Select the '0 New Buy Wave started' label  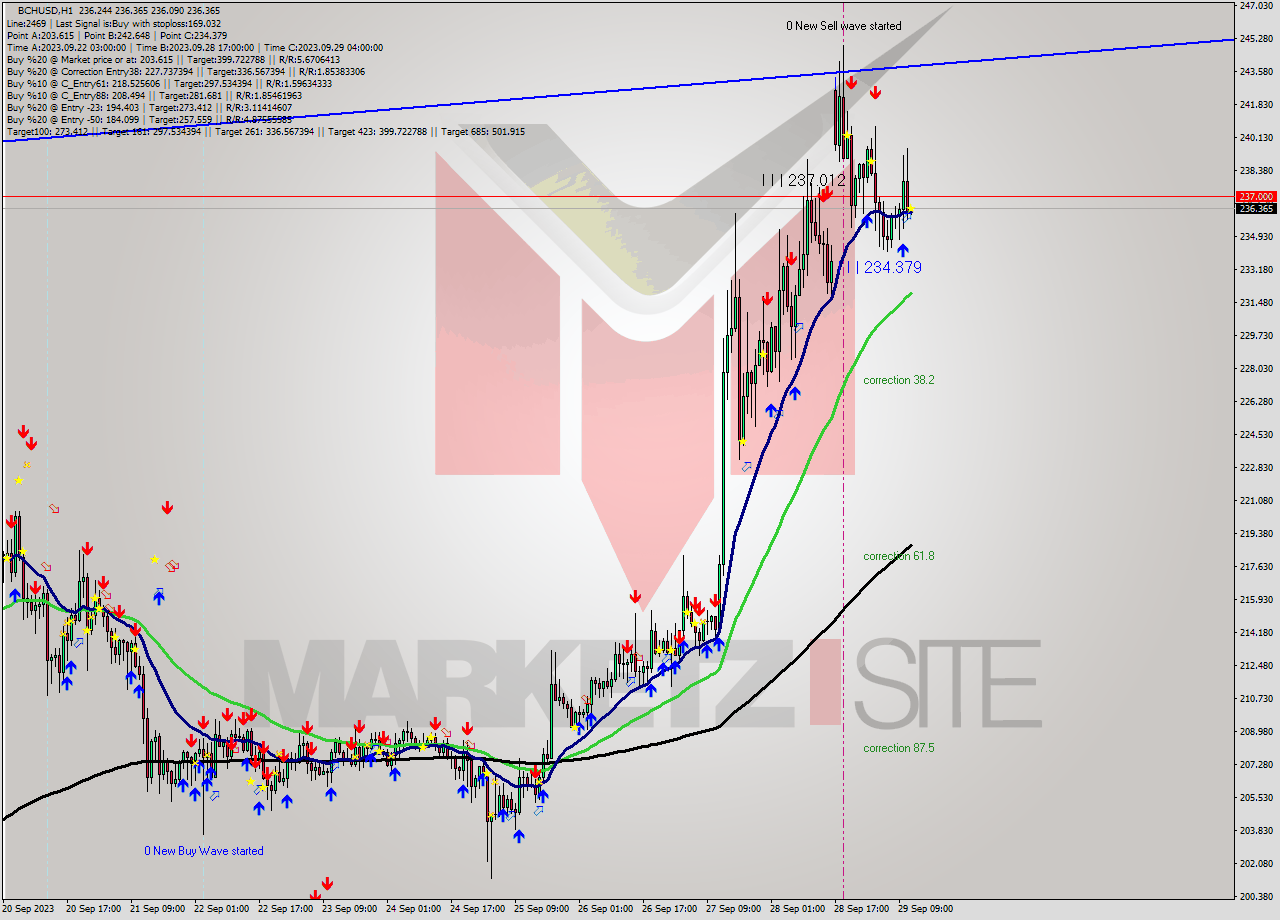coord(204,851)
